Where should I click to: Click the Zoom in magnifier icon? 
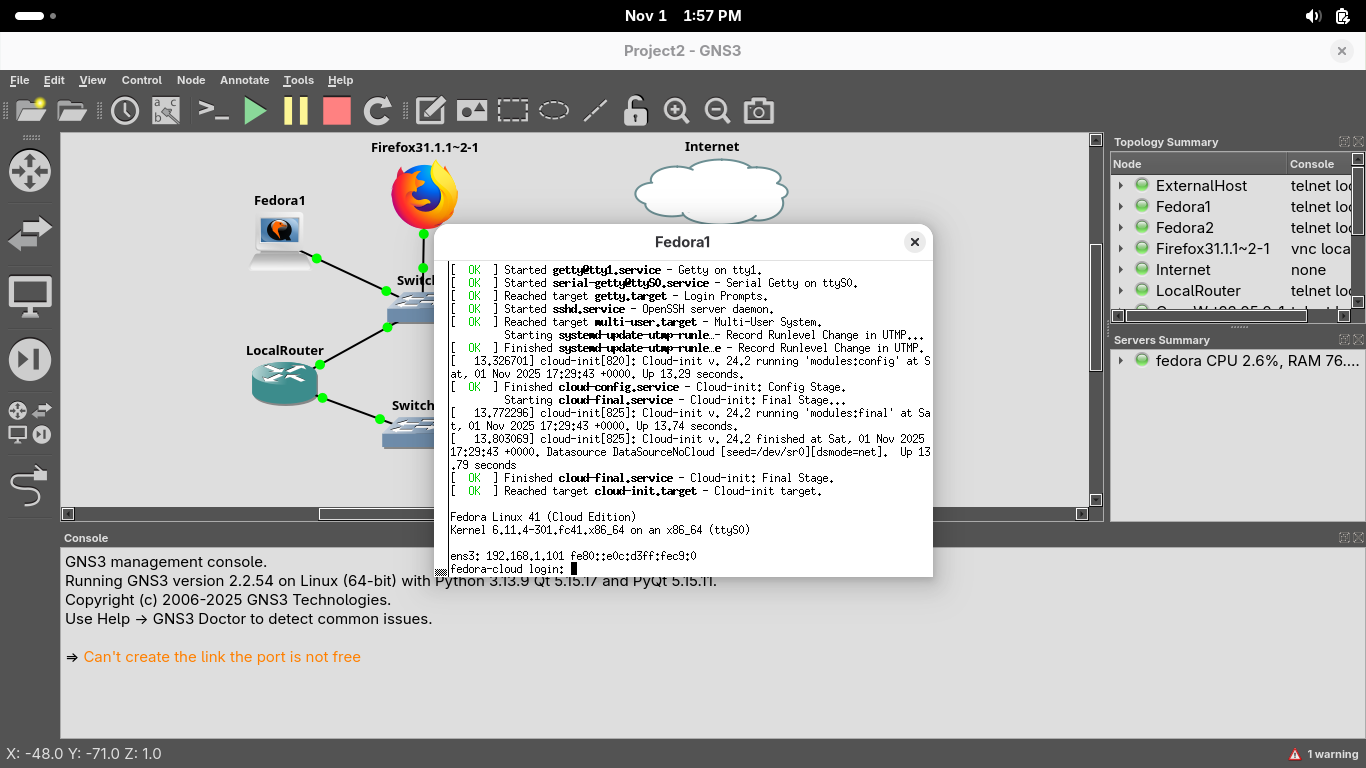pos(677,111)
